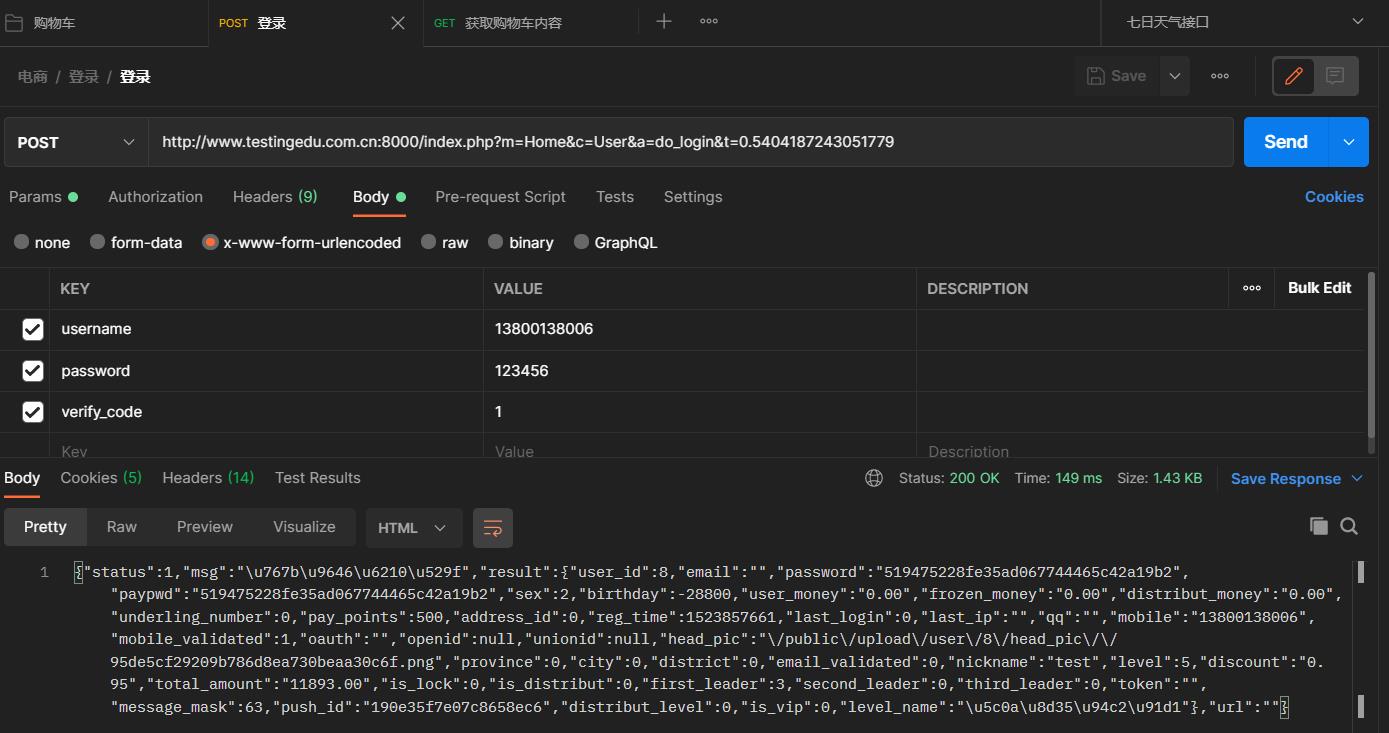1389x733 pixels.
Task: Expand Send options dropdown arrow
Action: pyautogui.click(x=1348, y=142)
